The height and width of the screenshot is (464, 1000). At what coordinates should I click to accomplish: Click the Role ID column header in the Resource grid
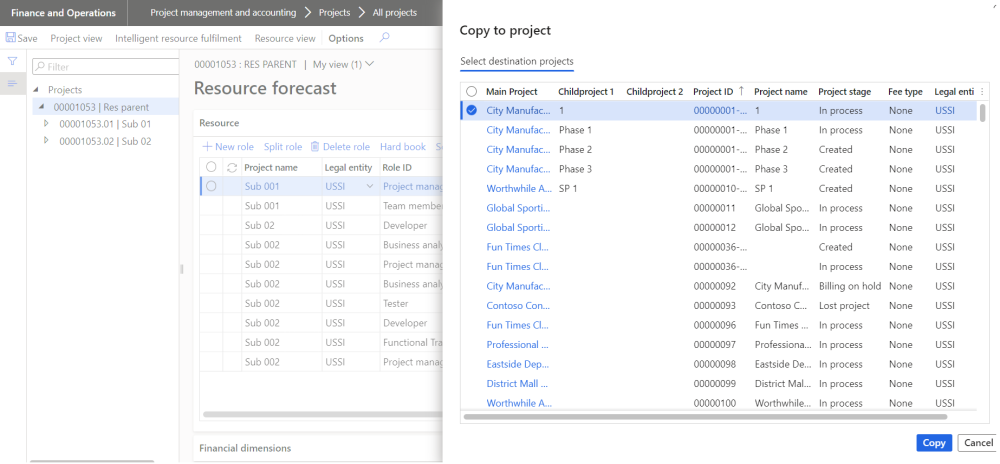(397, 167)
